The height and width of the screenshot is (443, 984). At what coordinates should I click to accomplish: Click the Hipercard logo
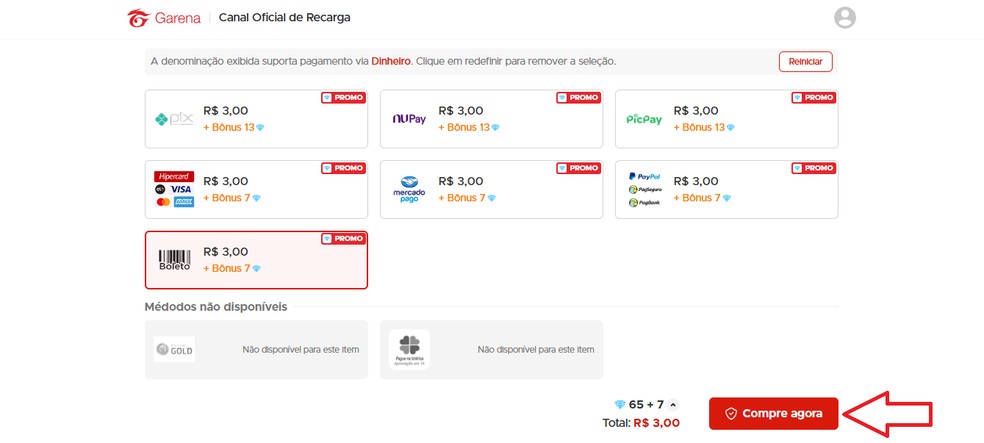point(174,176)
